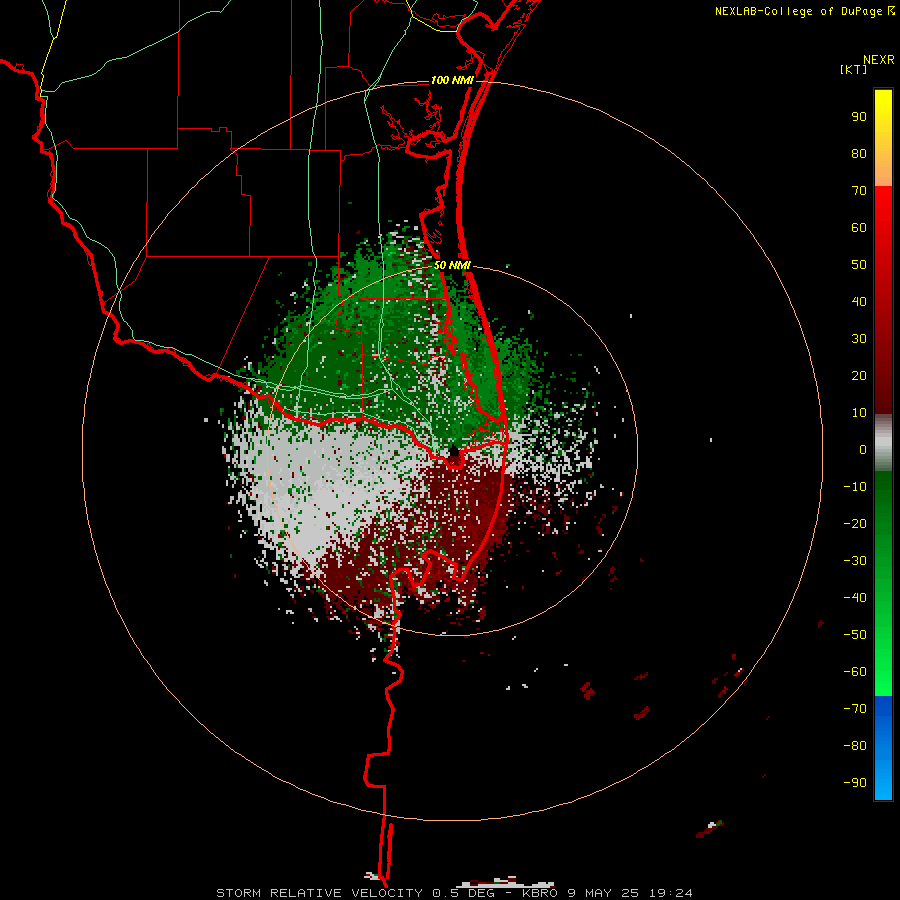Click the -10 value on velocity scale
The height and width of the screenshot is (900, 900).
click(855, 487)
